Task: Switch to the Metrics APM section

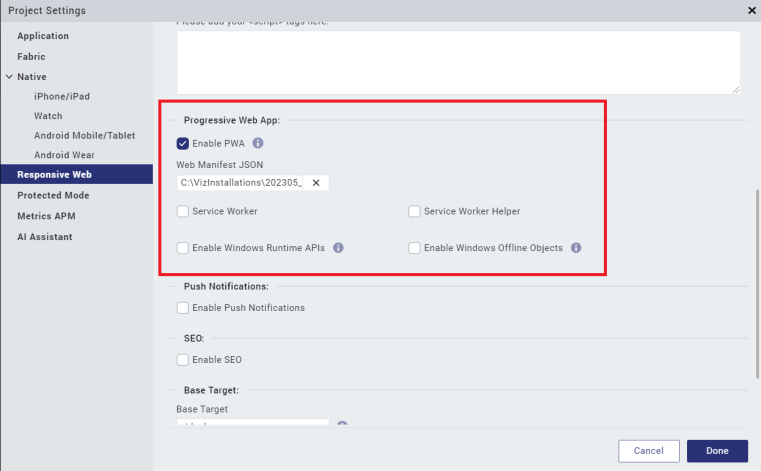Action: (x=46, y=216)
